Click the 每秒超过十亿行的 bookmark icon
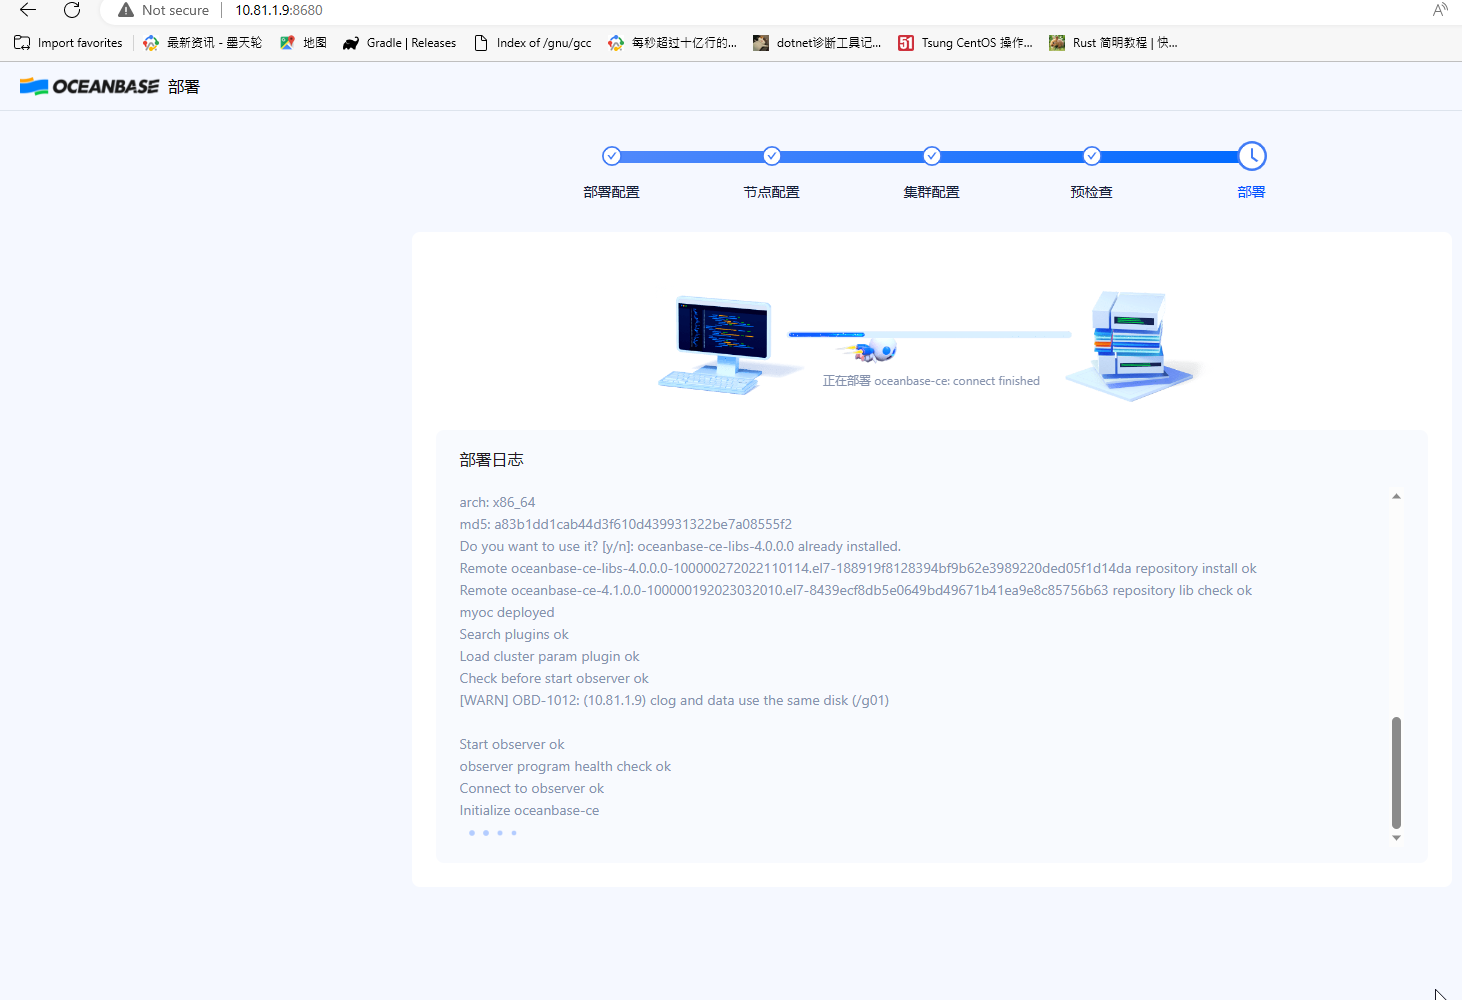 (616, 43)
